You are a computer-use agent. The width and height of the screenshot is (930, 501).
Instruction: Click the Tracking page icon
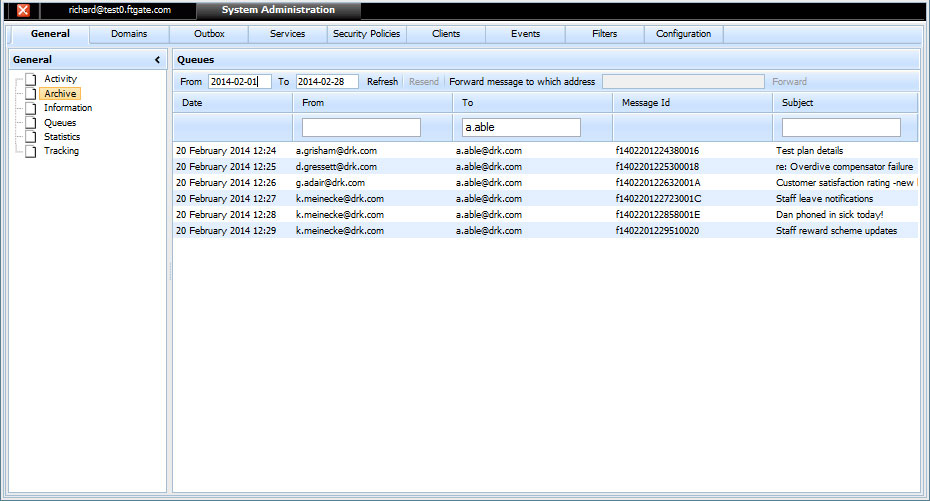(31, 151)
